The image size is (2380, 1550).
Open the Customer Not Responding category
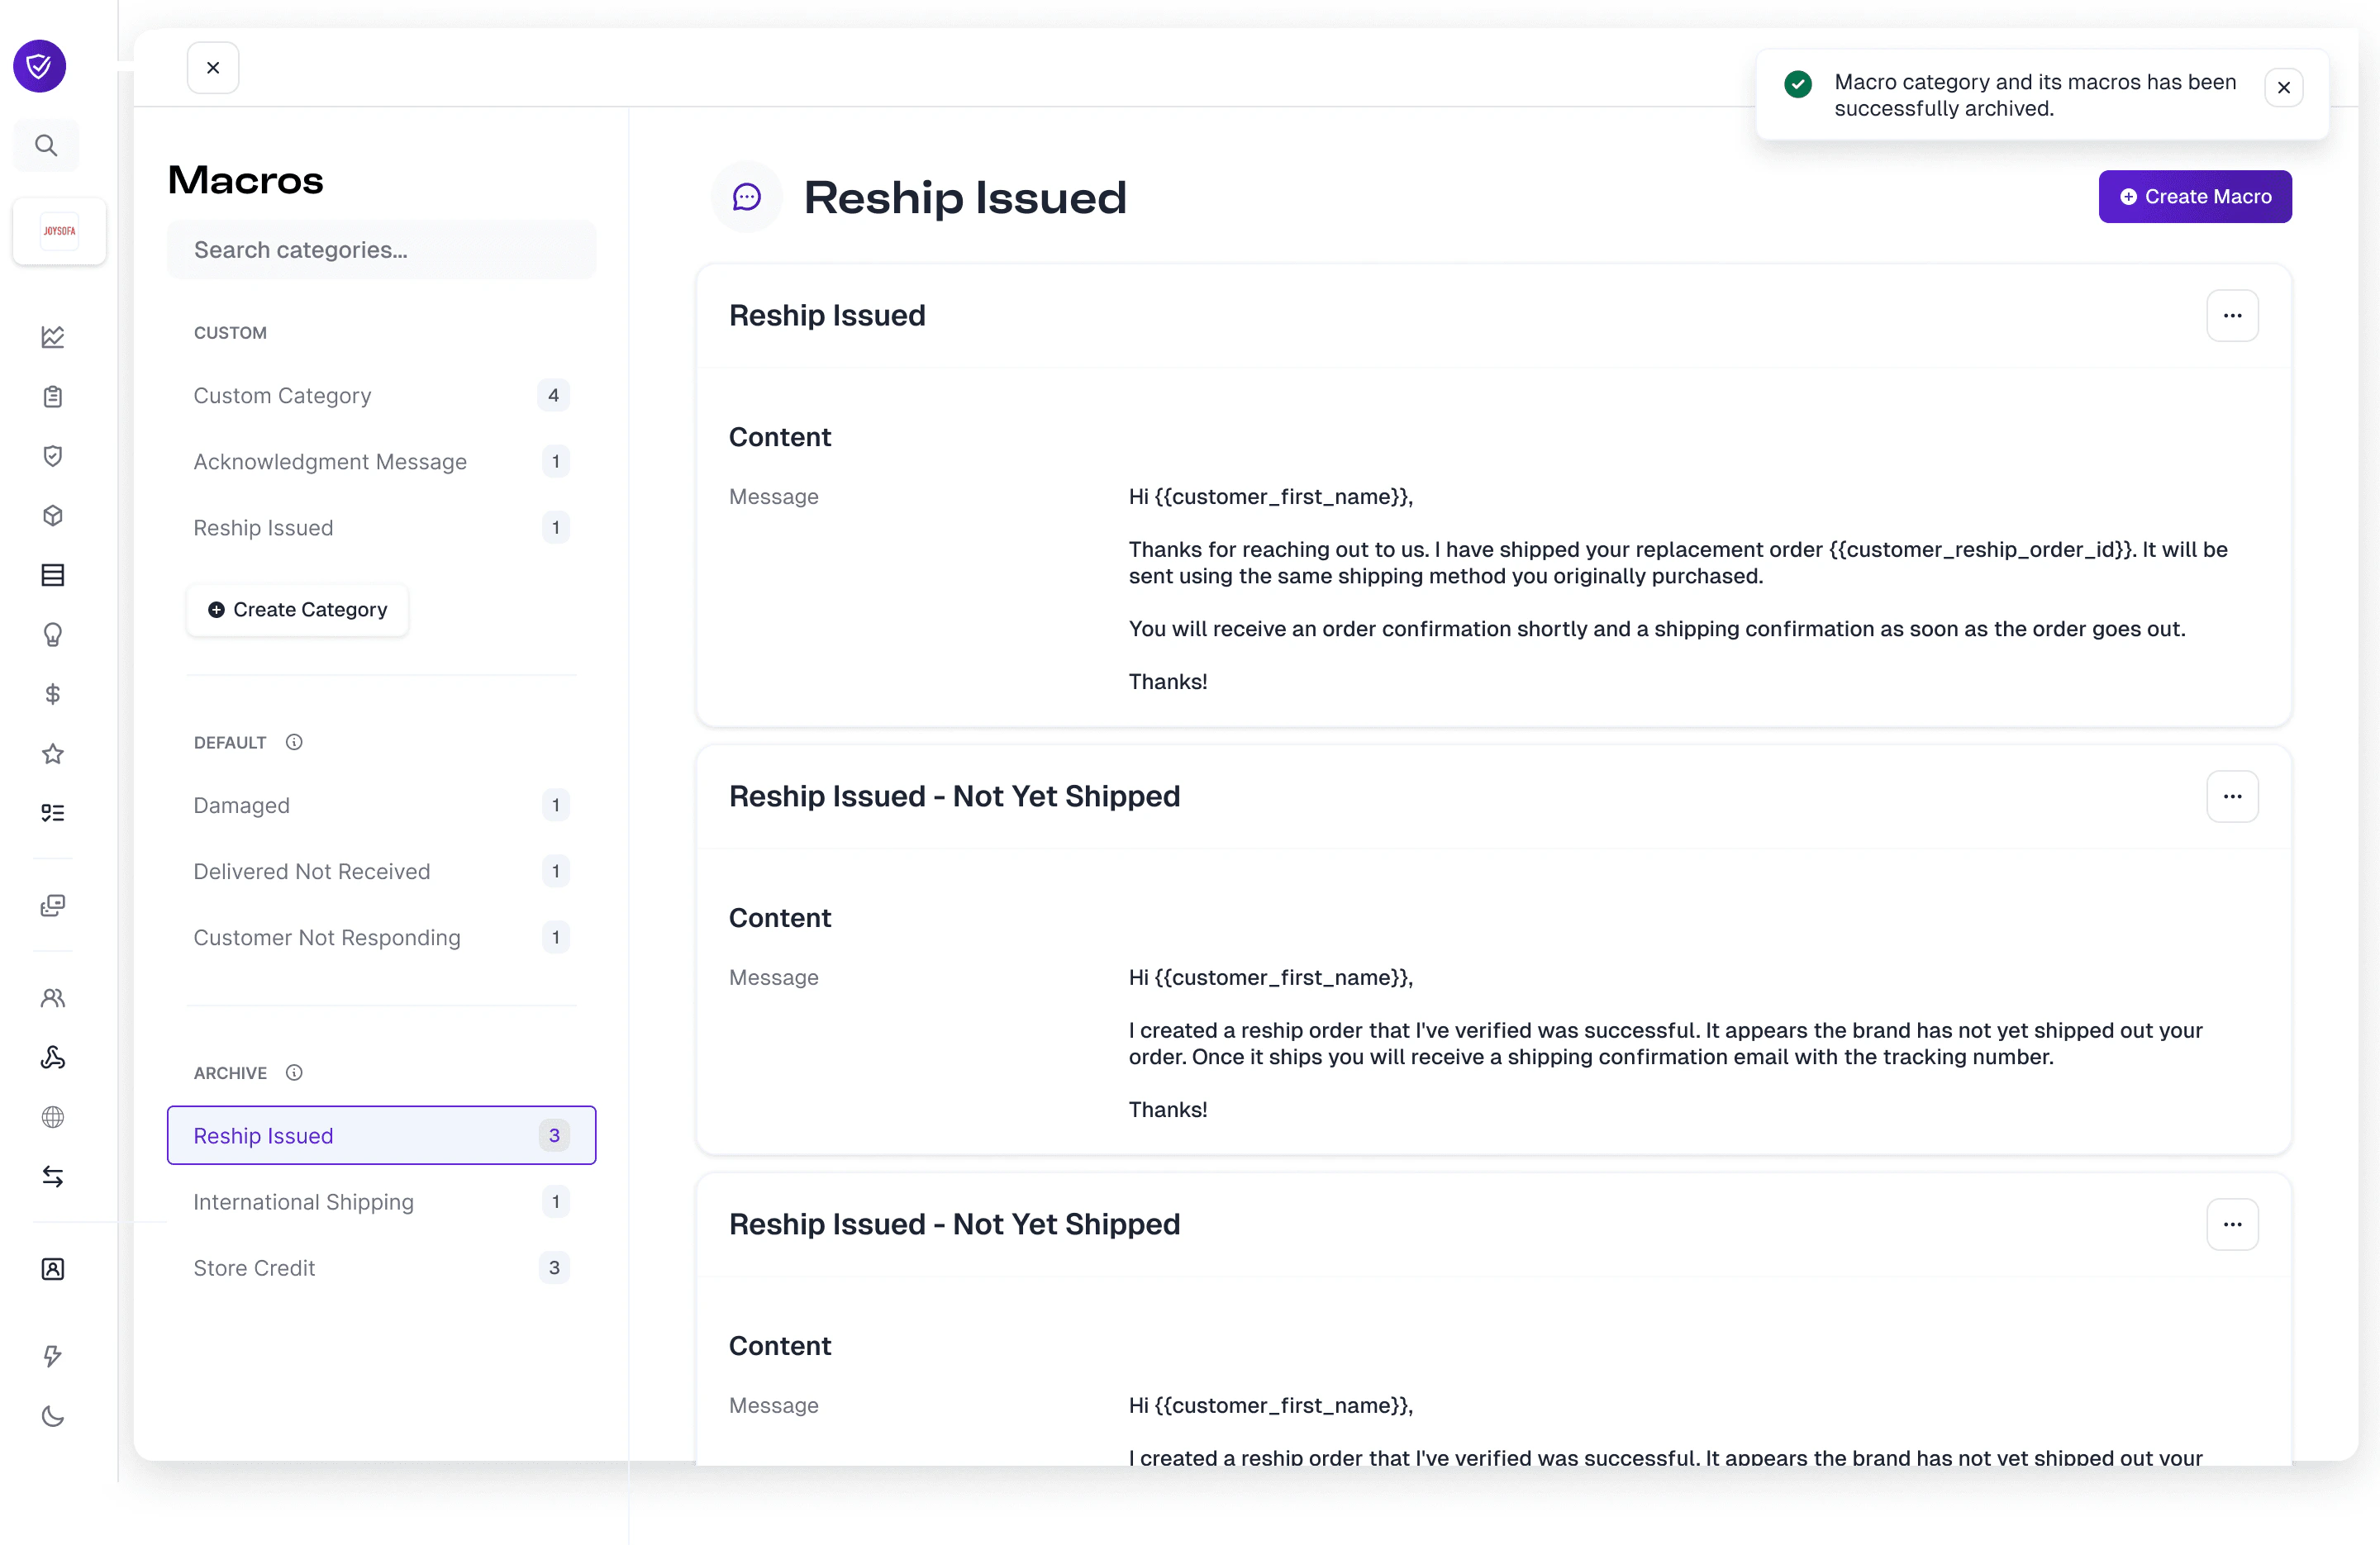(x=382, y=938)
